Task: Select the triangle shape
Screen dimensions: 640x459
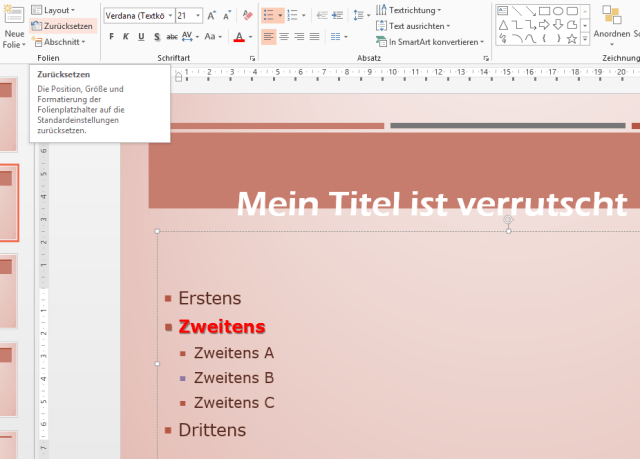Action: click(x=503, y=25)
